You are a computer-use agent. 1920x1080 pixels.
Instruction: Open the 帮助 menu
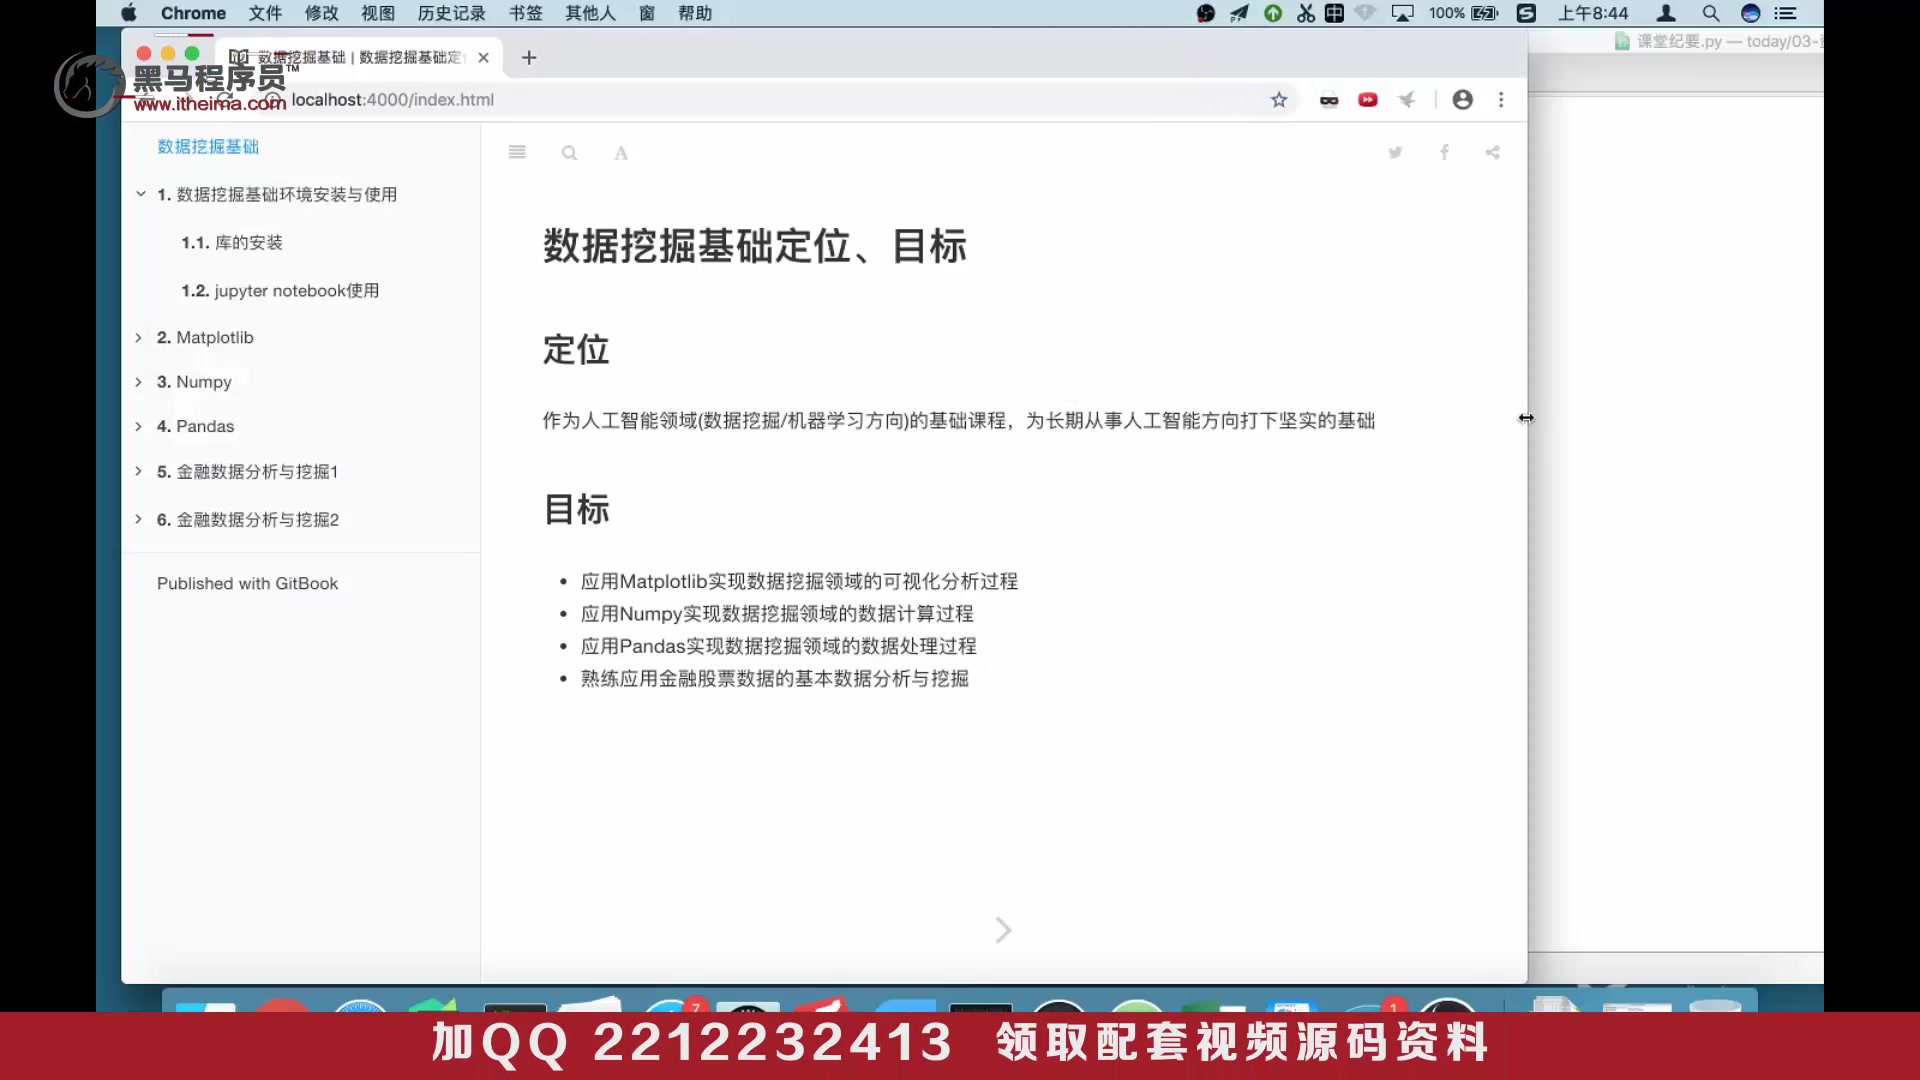click(695, 13)
